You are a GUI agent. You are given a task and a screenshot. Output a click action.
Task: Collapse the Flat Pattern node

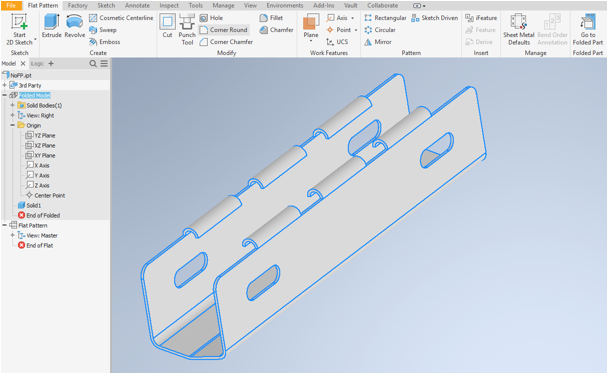[x=5, y=225]
